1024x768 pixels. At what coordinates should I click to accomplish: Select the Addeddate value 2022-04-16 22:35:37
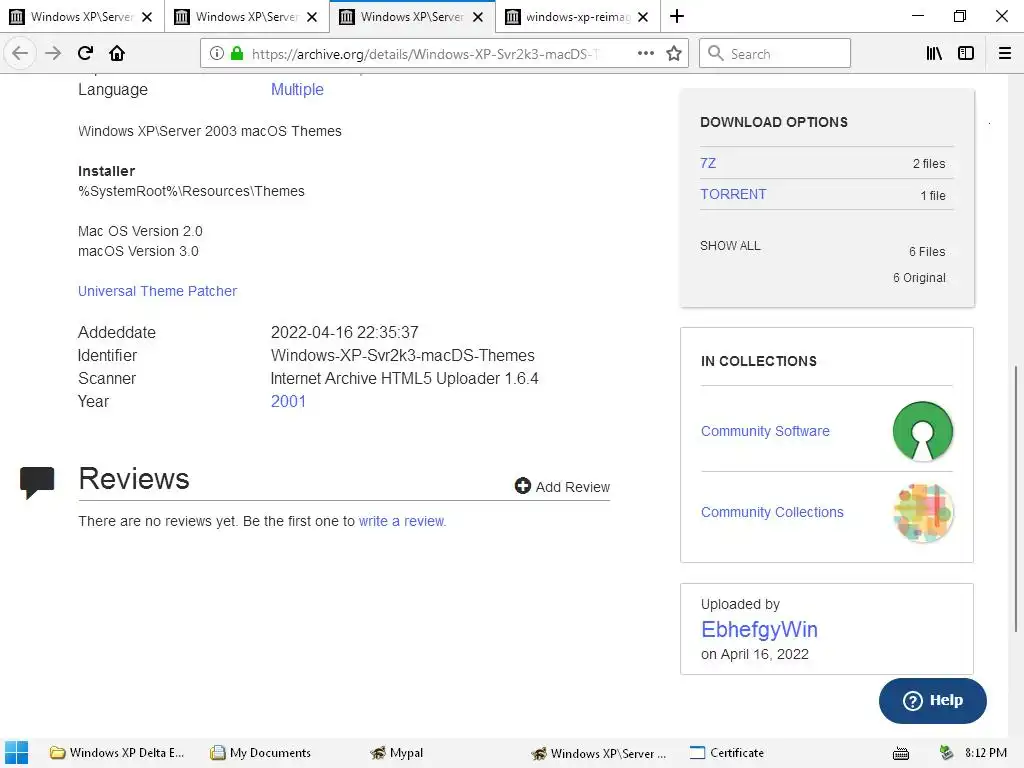[x=344, y=332]
